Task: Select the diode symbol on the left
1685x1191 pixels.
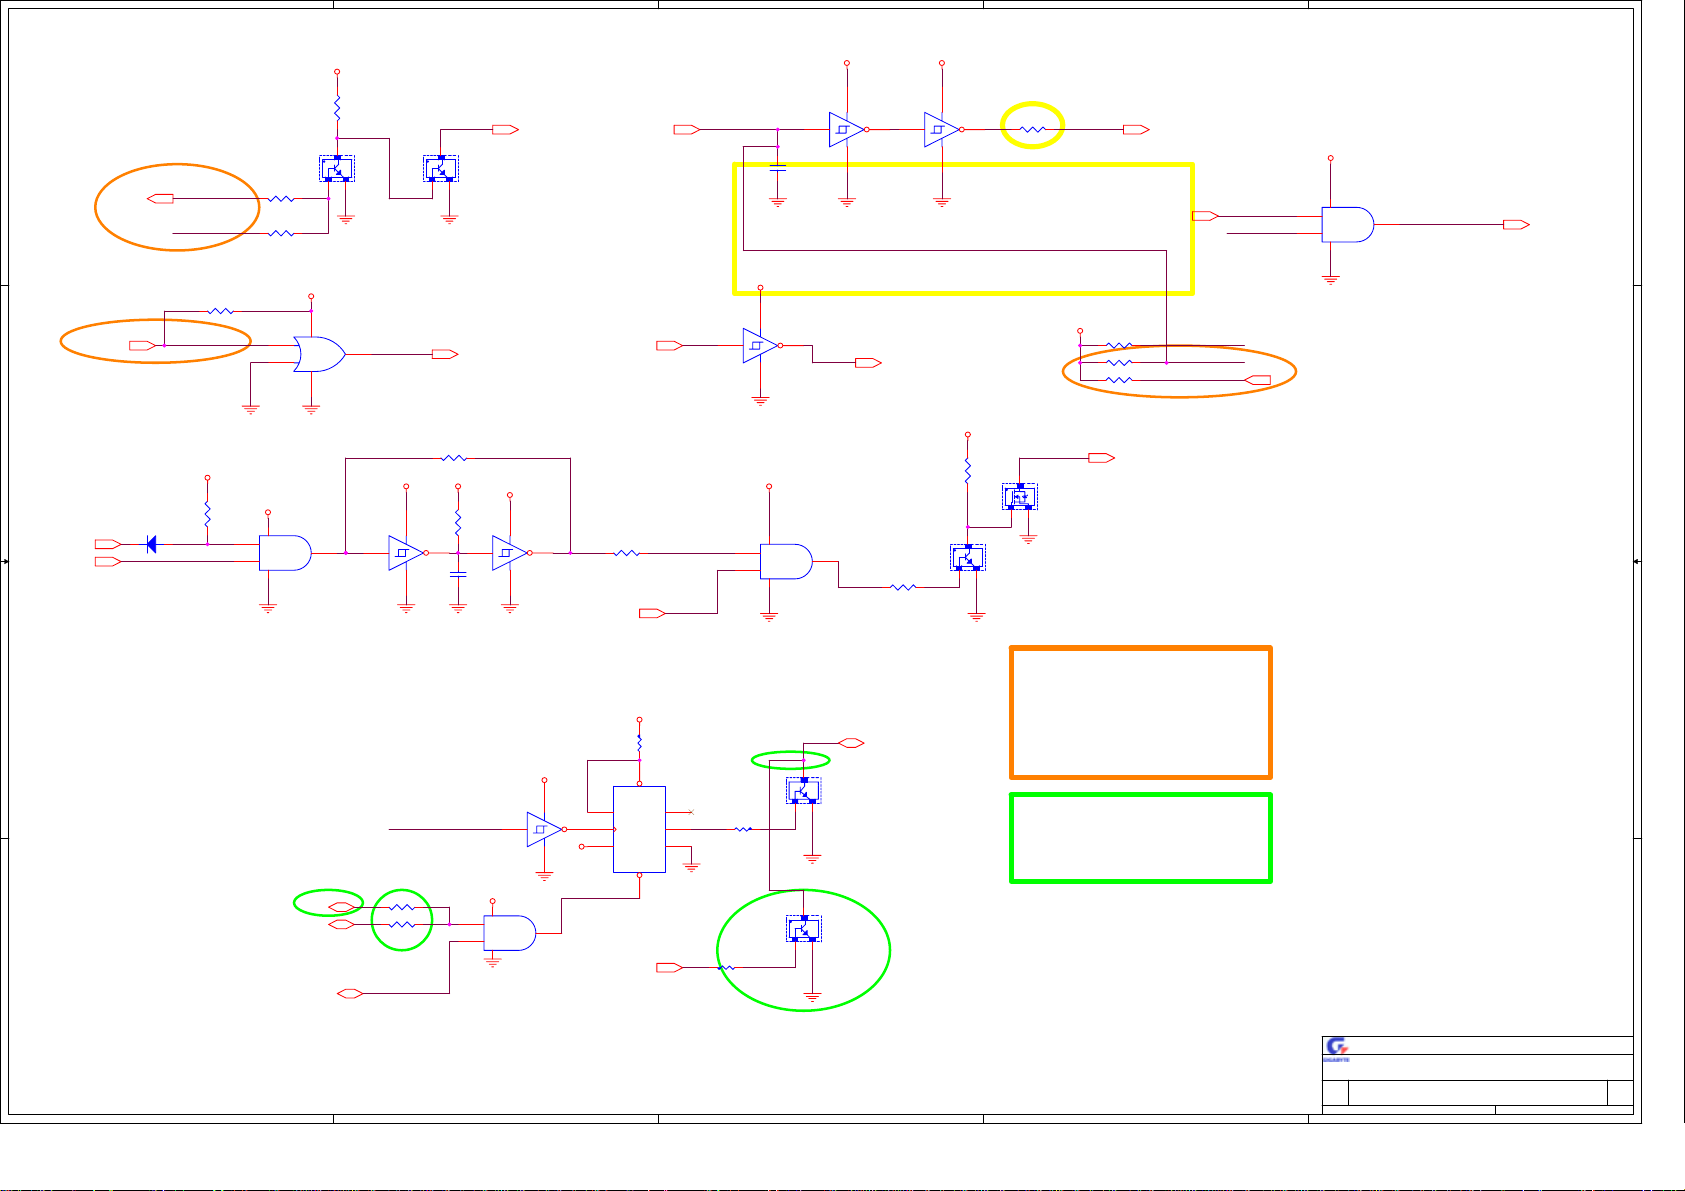Action: tap(151, 544)
